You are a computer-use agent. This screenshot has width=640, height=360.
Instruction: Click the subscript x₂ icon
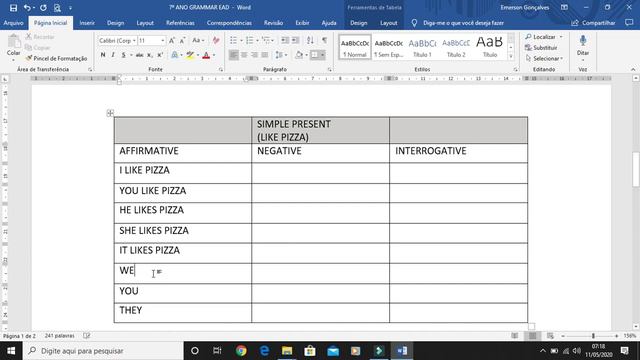point(150,55)
